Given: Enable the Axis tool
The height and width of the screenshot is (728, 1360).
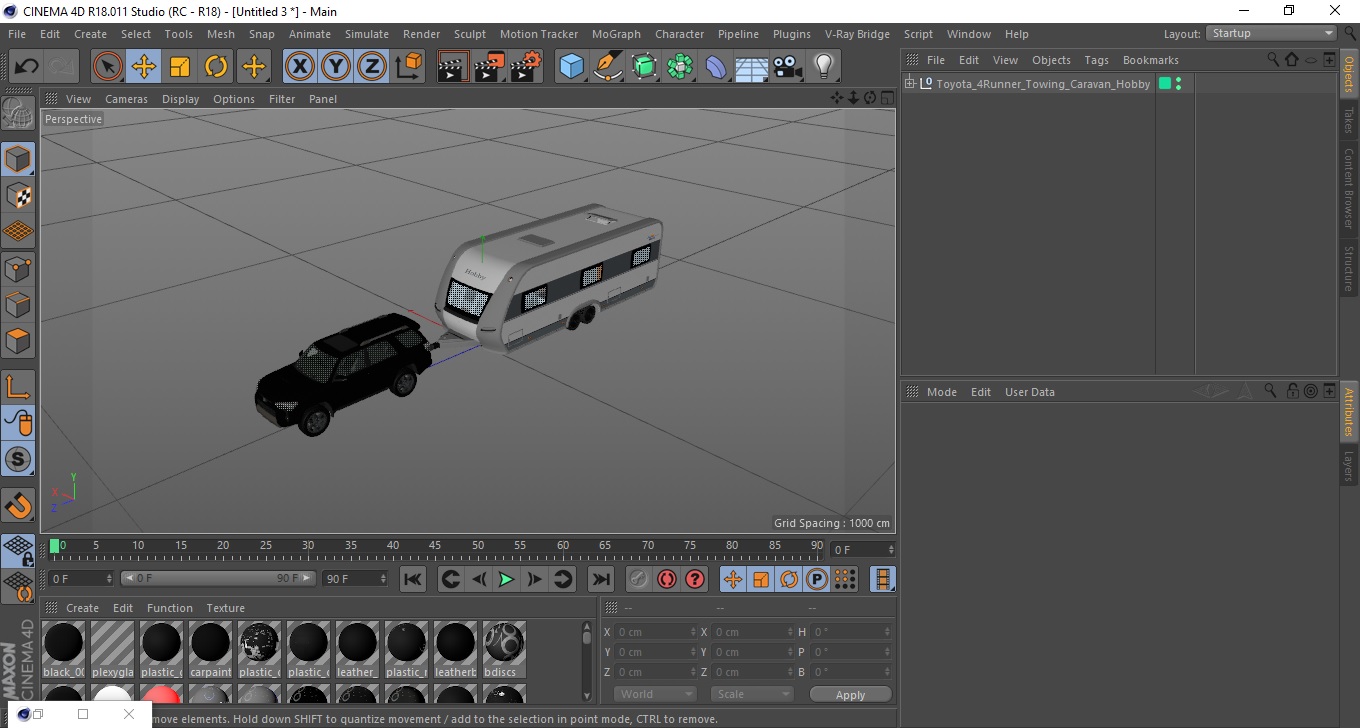Looking at the screenshot, I should (18, 387).
